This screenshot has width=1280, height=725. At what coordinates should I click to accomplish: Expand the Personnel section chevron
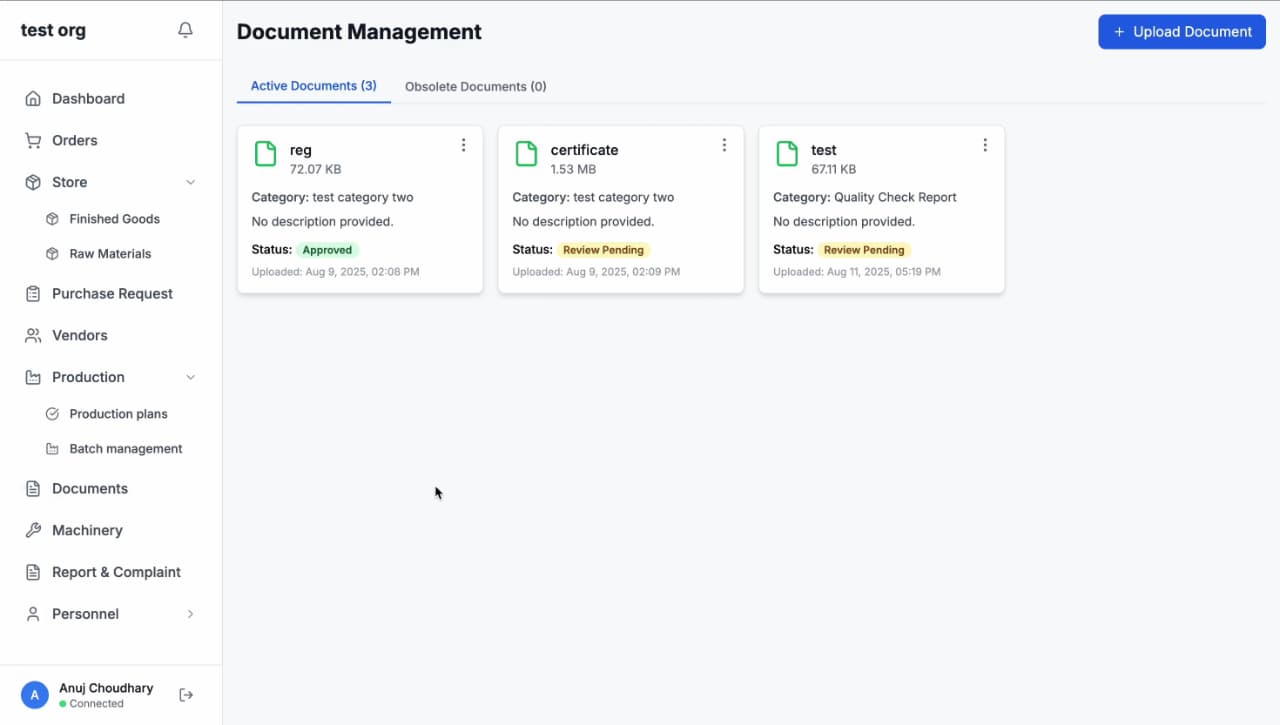click(x=191, y=614)
